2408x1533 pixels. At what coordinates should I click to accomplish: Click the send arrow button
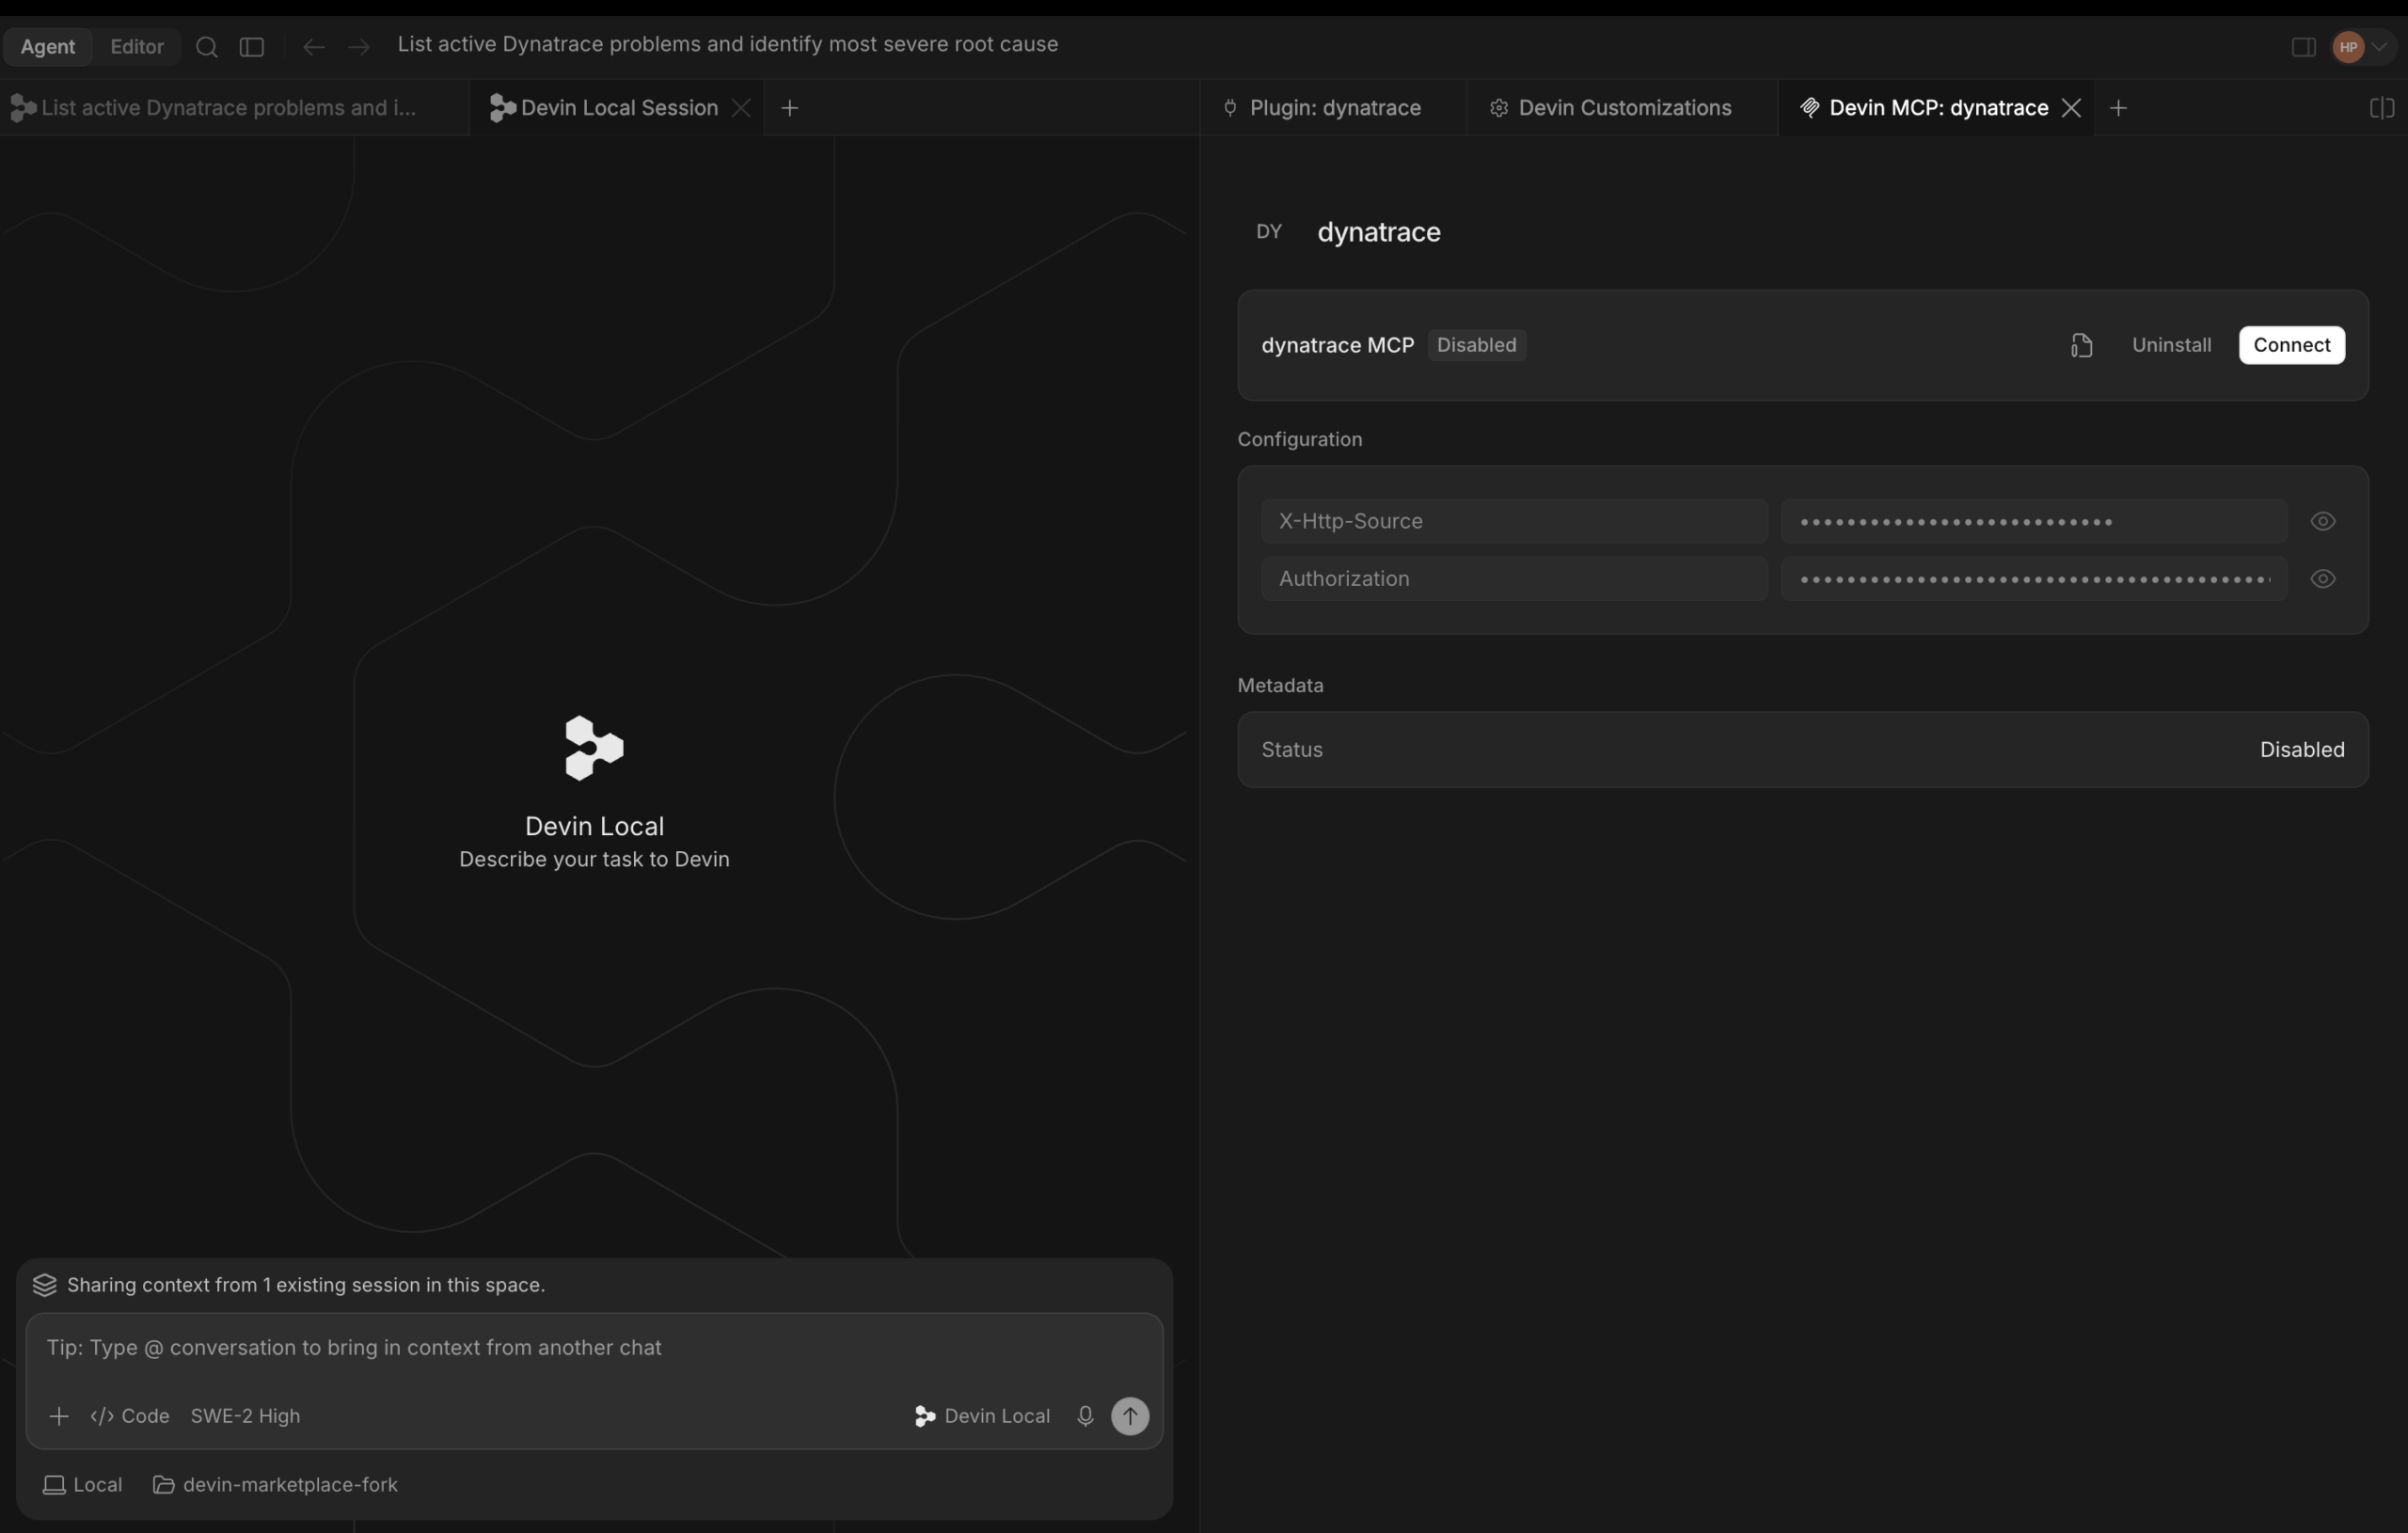1130,1416
